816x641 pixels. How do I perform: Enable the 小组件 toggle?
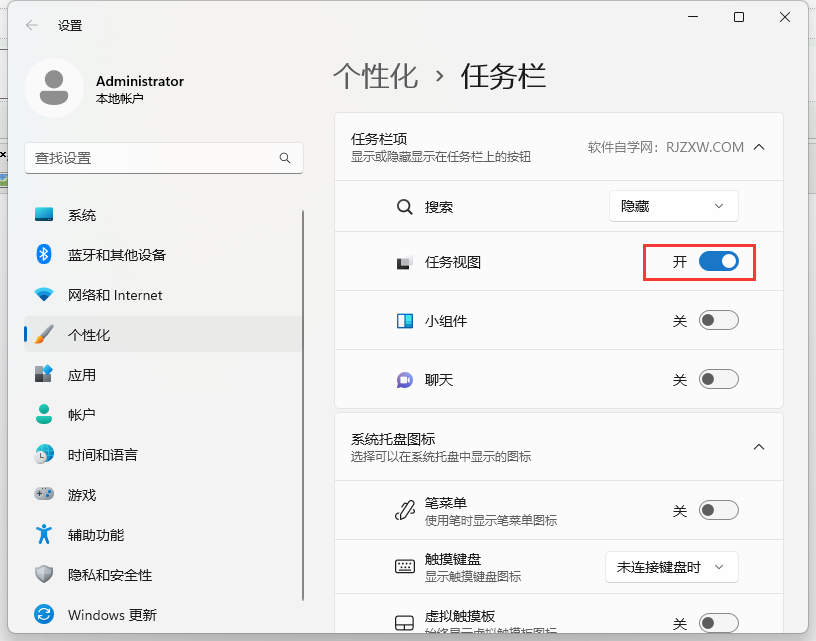point(718,321)
